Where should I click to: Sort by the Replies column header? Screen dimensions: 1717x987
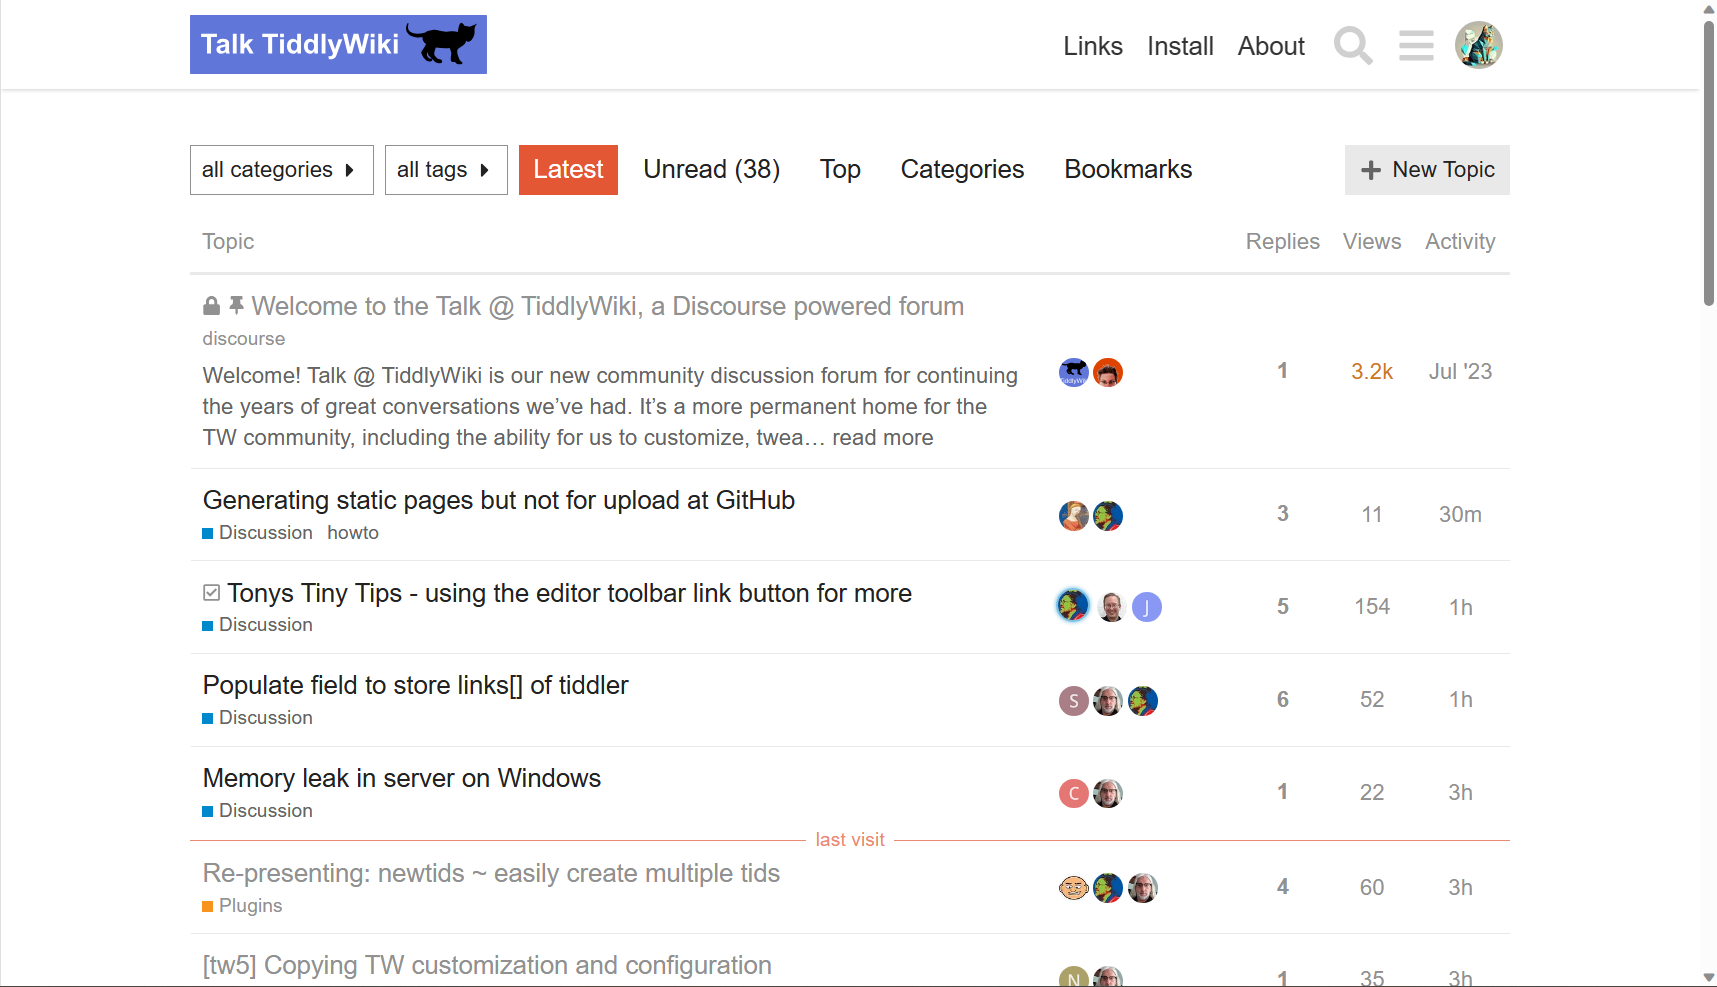tap(1282, 241)
